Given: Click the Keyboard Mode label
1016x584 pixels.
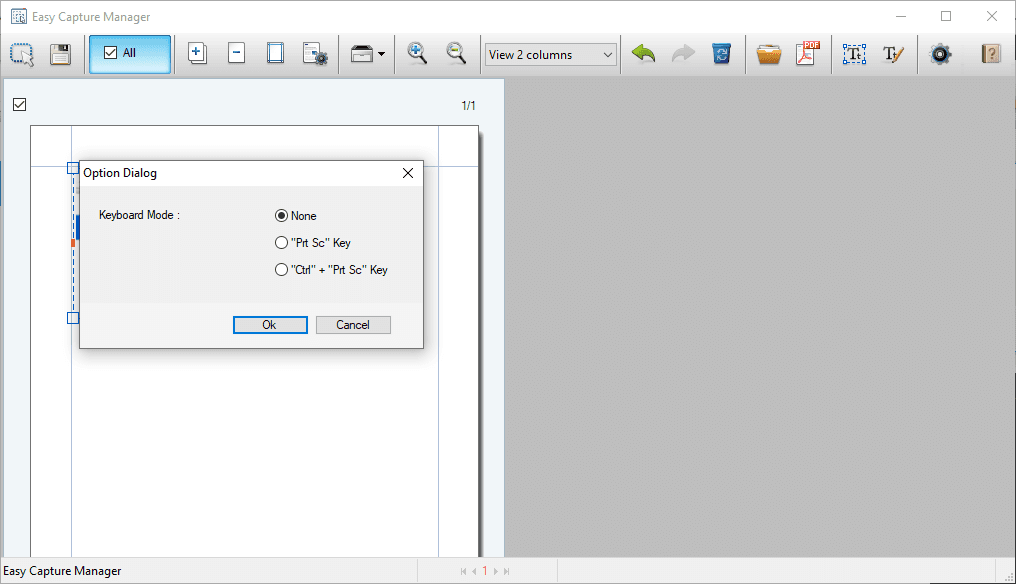Looking at the screenshot, I should click(139, 215).
